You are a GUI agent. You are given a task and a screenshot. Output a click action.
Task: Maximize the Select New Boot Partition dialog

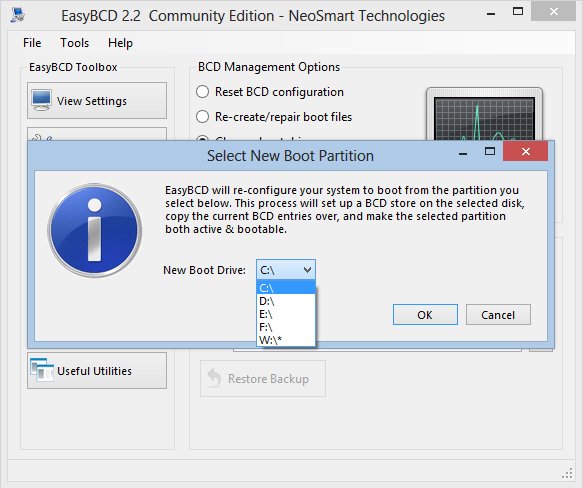[x=490, y=151]
